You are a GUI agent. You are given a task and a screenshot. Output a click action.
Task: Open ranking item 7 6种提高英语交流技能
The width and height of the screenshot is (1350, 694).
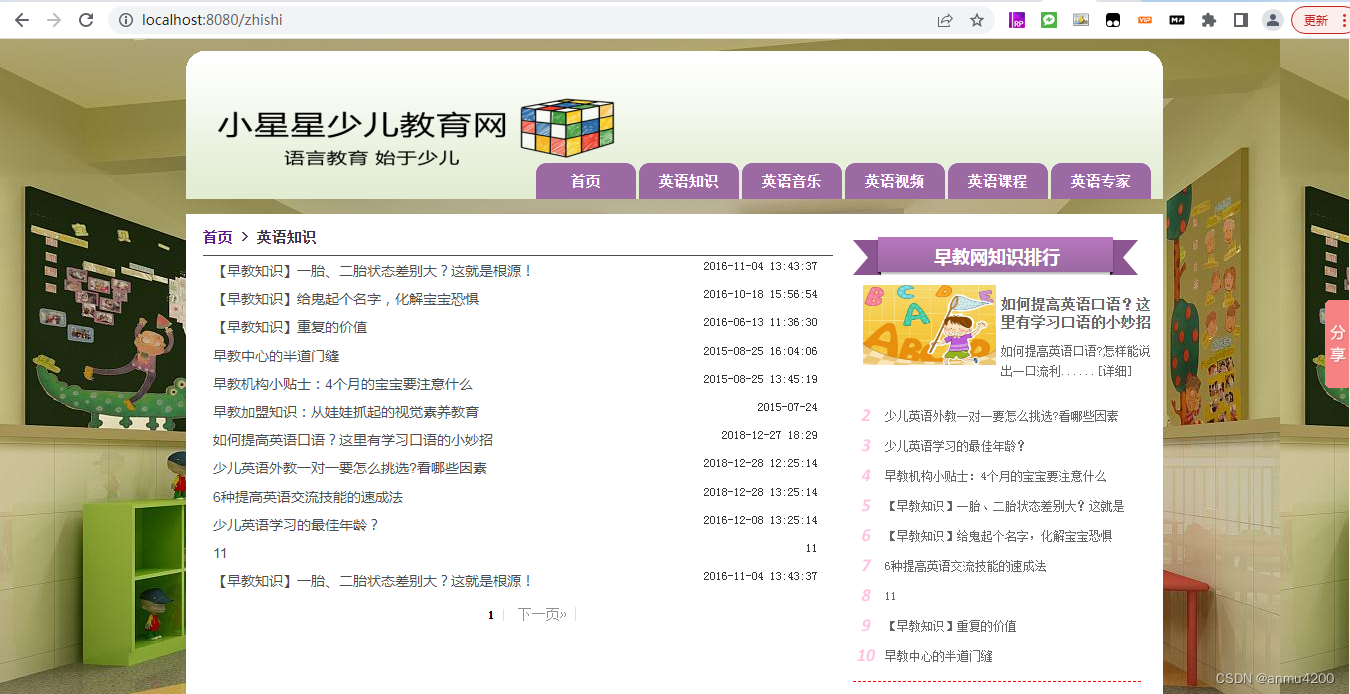(965, 566)
